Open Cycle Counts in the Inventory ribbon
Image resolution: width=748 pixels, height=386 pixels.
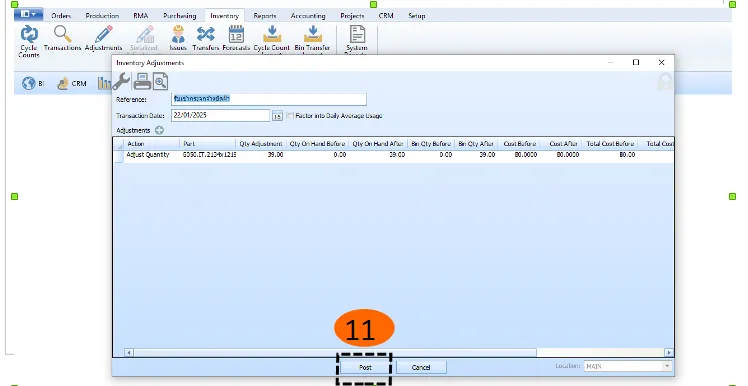point(29,42)
